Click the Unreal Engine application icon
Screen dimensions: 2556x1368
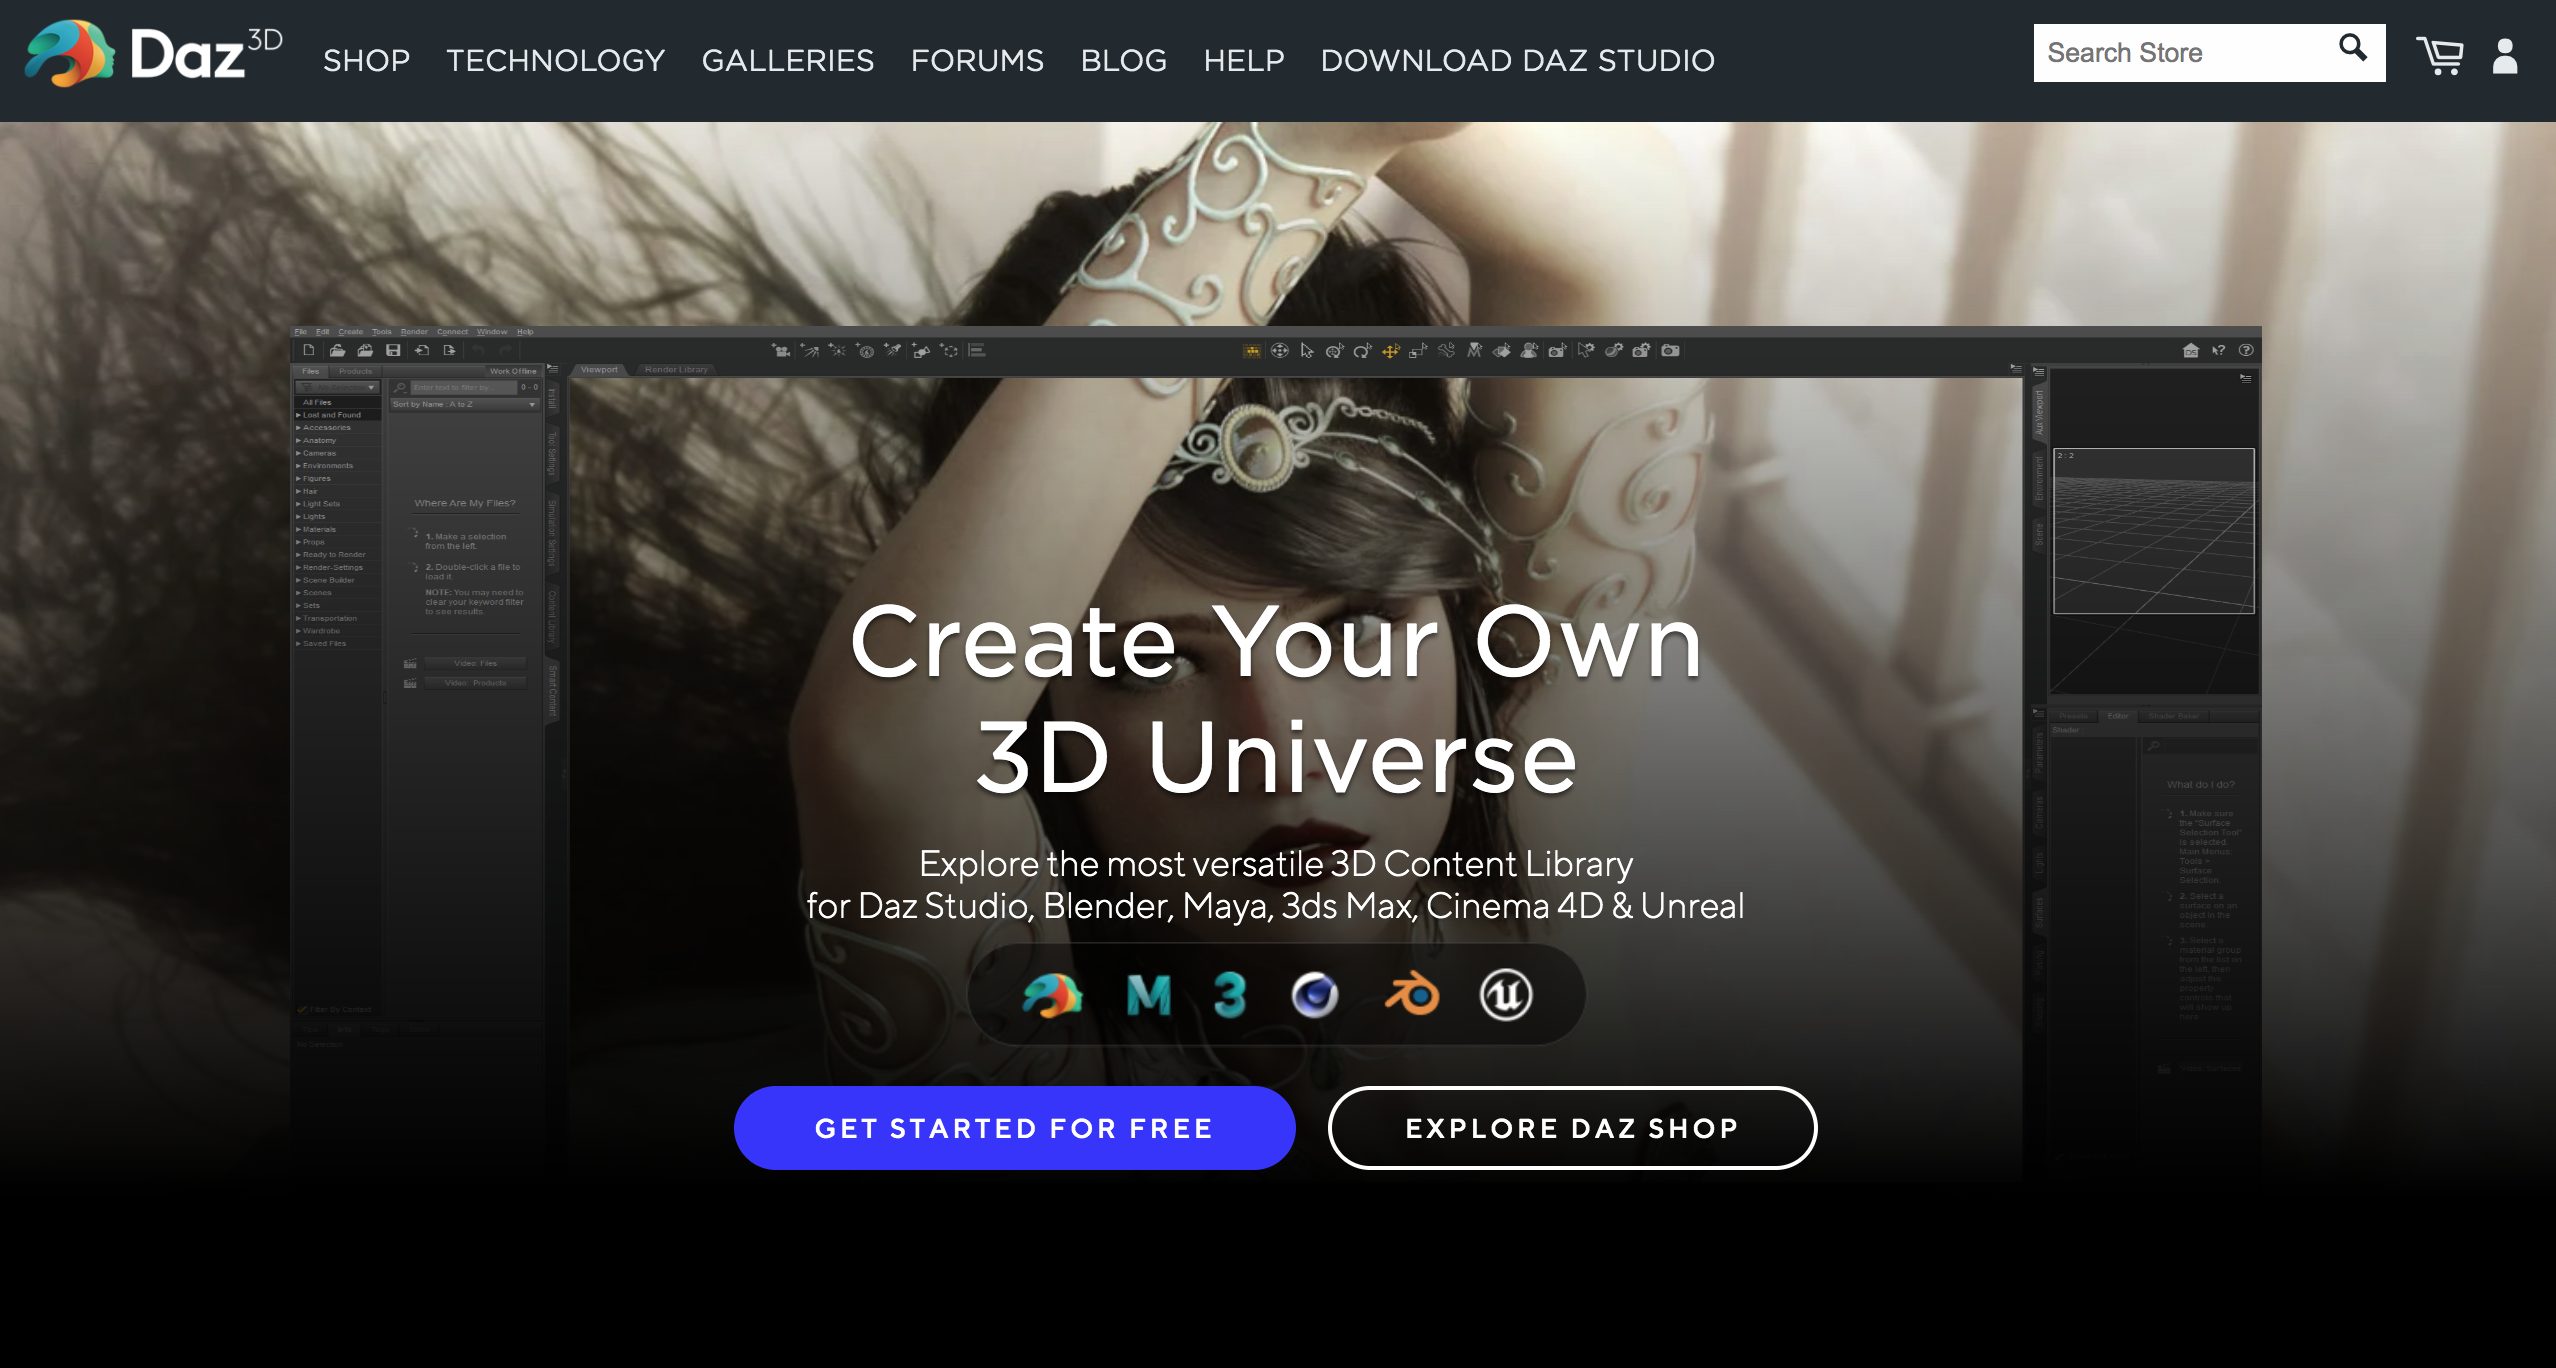(1503, 994)
